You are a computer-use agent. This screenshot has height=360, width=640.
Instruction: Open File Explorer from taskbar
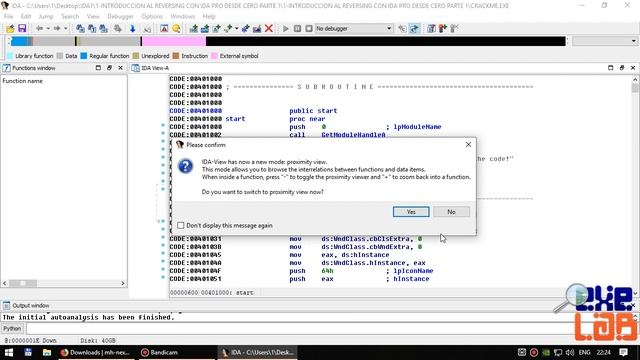[x=47, y=352]
